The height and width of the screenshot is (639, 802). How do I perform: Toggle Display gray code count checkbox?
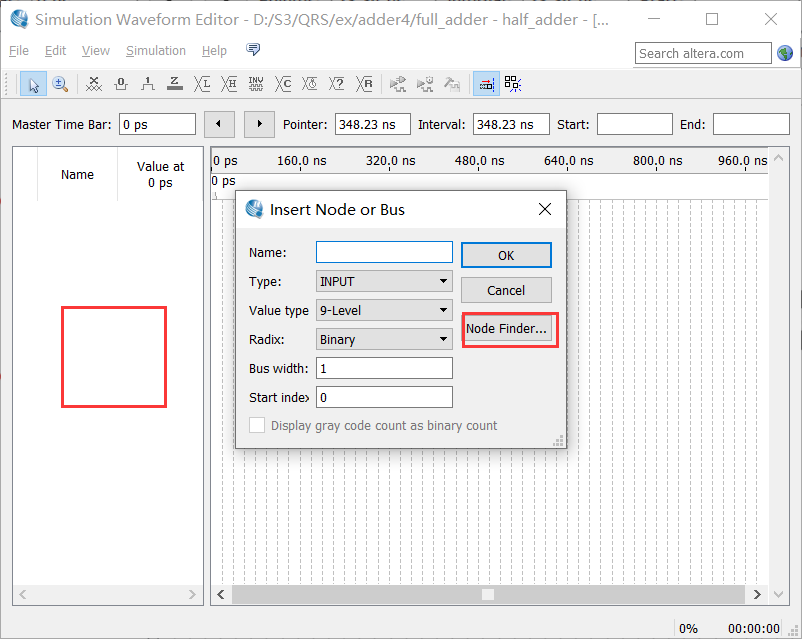[257, 425]
